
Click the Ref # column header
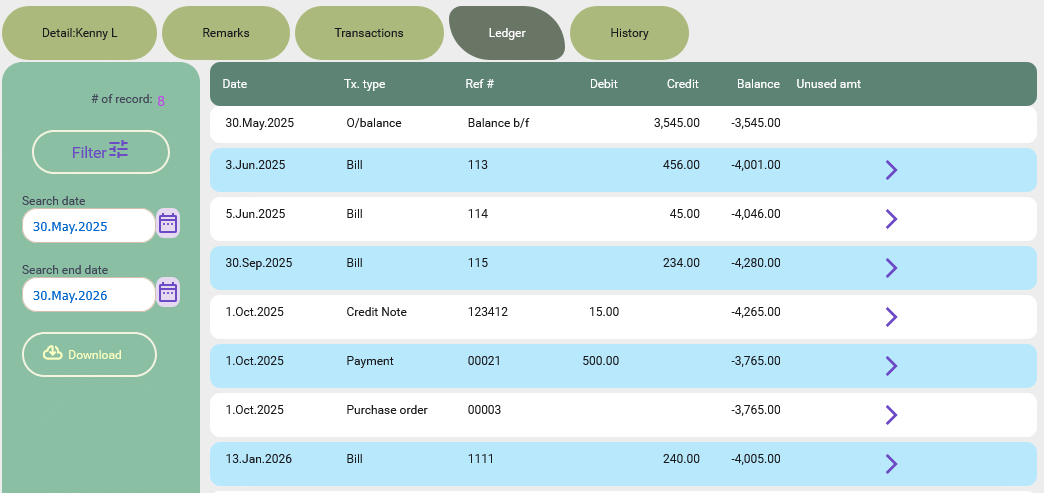pos(479,84)
